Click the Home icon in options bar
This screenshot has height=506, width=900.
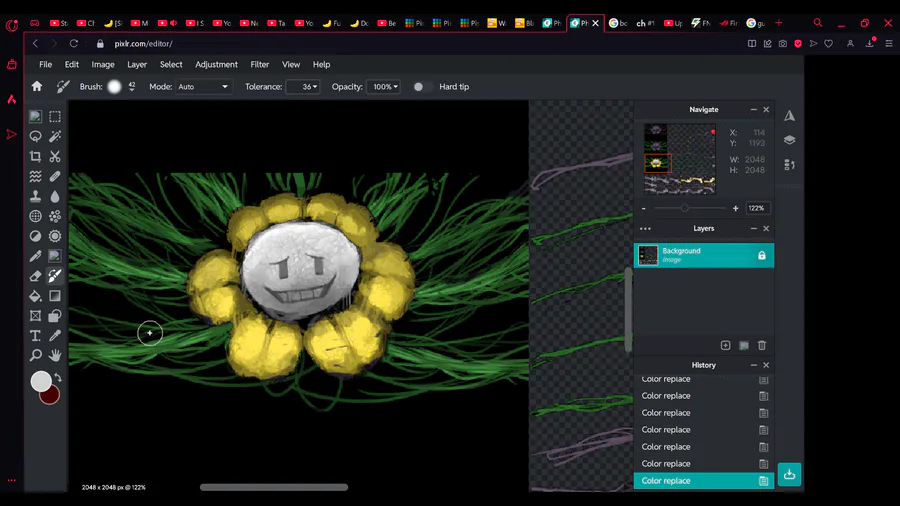[x=37, y=87]
